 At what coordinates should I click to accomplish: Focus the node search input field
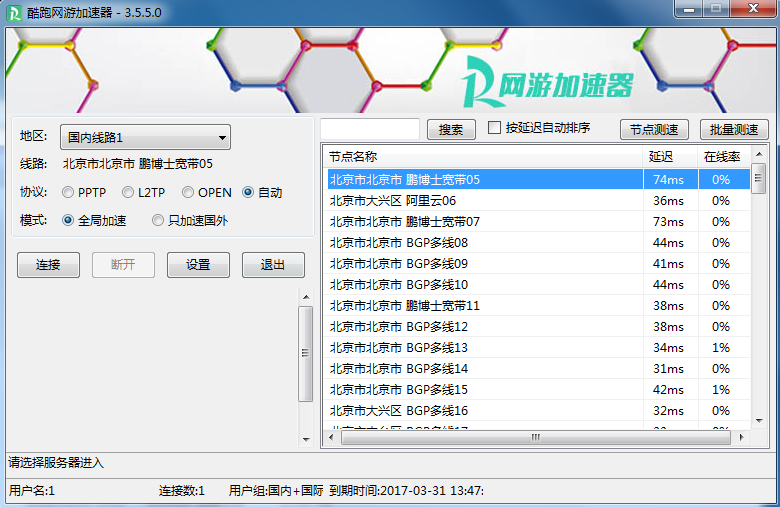click(x=370, y=129)
